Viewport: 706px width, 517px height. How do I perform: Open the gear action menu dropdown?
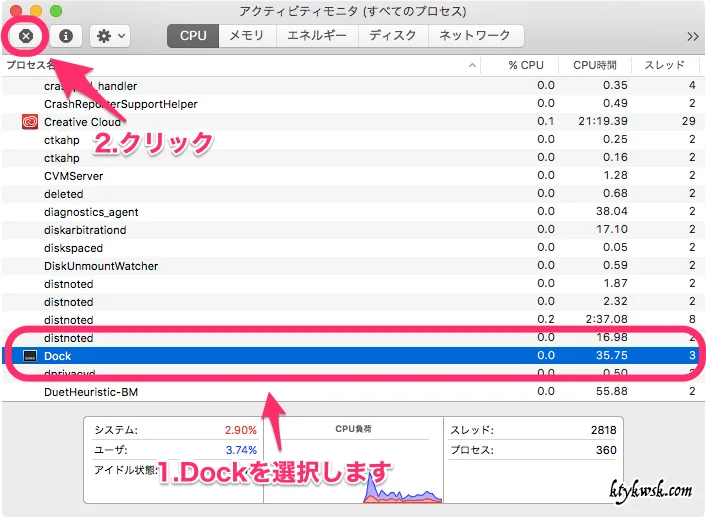coord(110,36)
